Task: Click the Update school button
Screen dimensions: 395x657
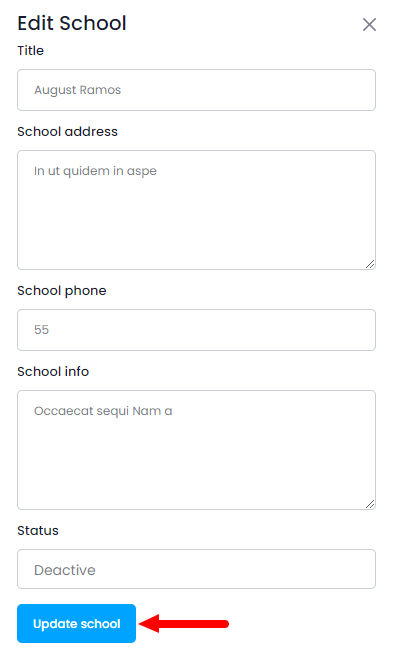Action: click(x=77, y=623)
